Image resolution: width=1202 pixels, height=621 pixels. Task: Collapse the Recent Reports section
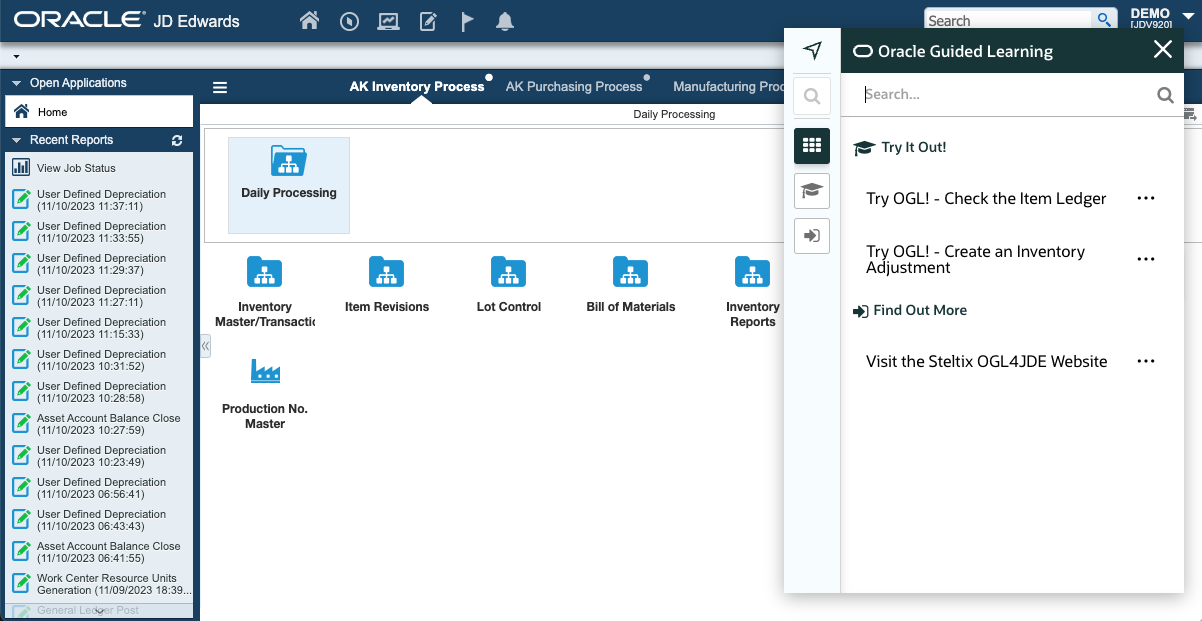pos(17,140)
